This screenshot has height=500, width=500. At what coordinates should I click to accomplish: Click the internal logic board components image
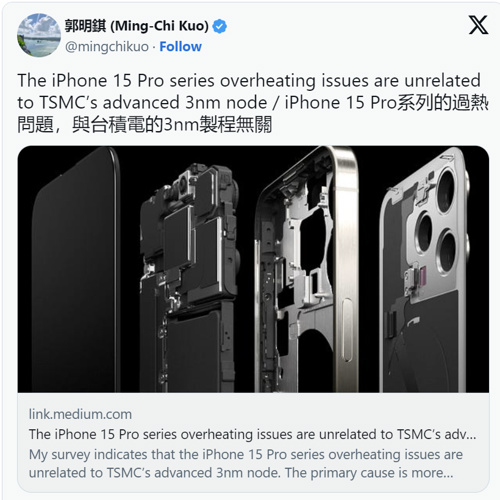click(189, 277)
